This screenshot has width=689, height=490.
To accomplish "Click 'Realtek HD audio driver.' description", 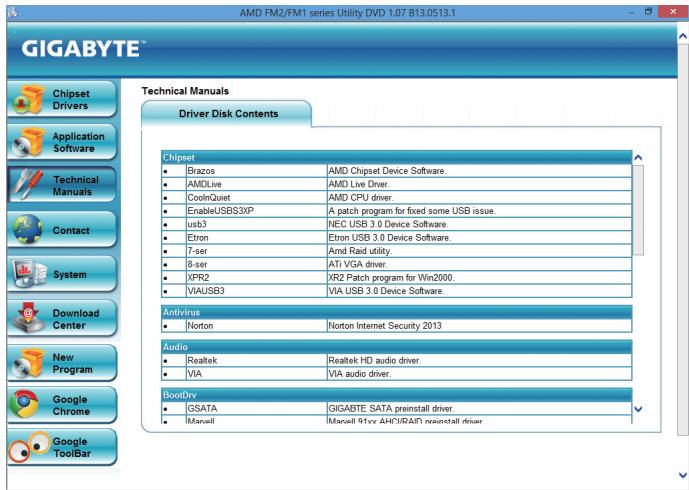I will pos(374,360).
